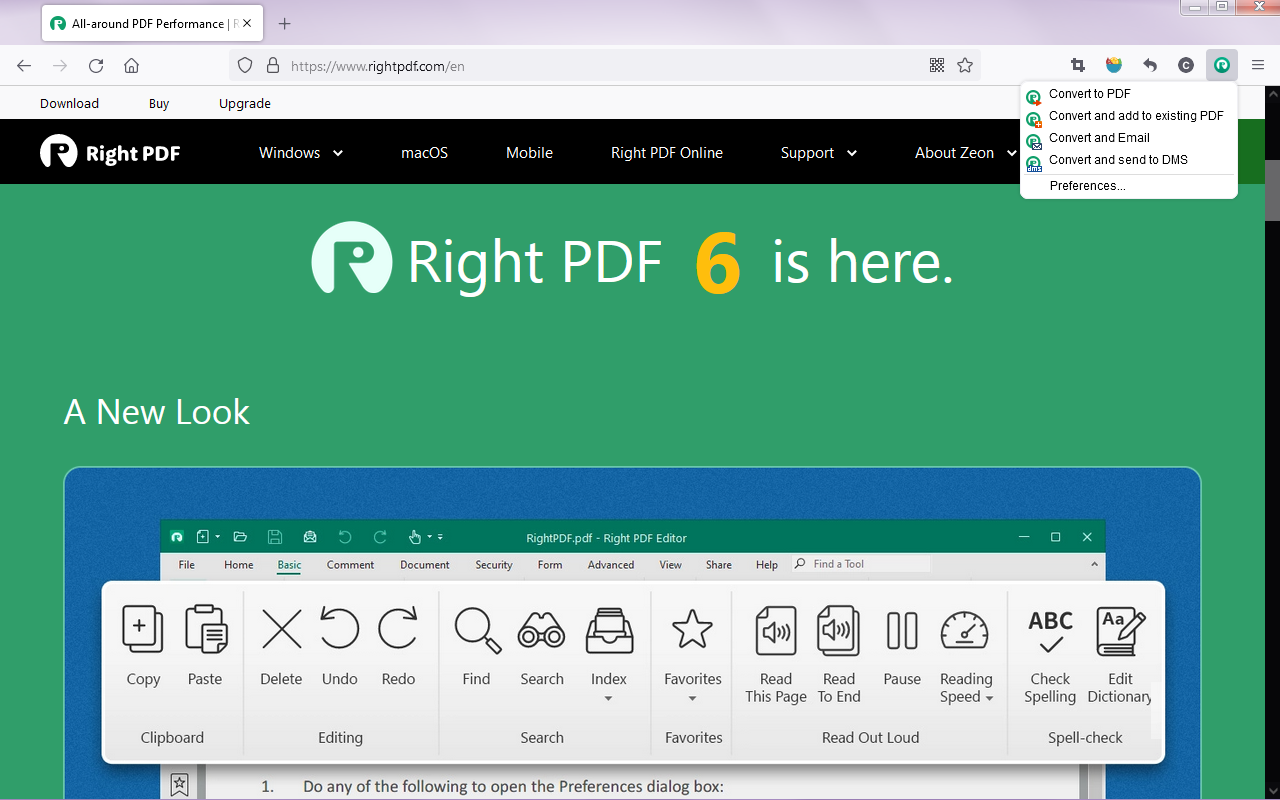Click the Download link
The height and width of the screenshot is (800, 1280).
point(69,103)
